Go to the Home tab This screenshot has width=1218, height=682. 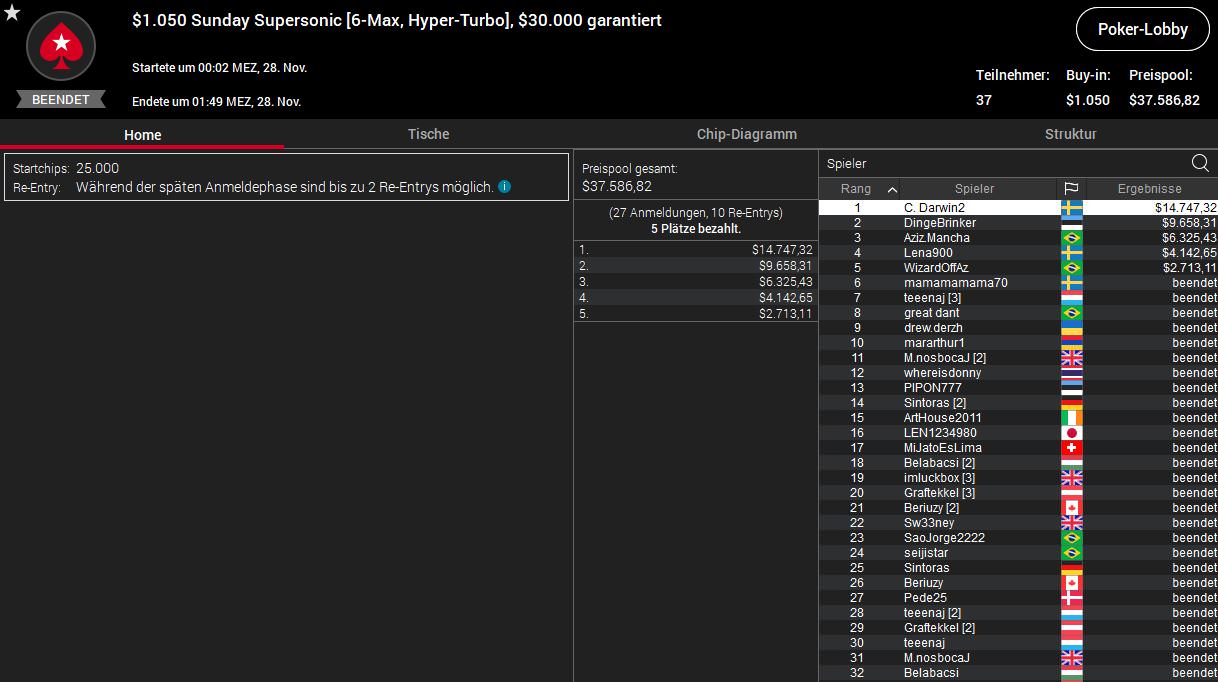click(142, 135)
